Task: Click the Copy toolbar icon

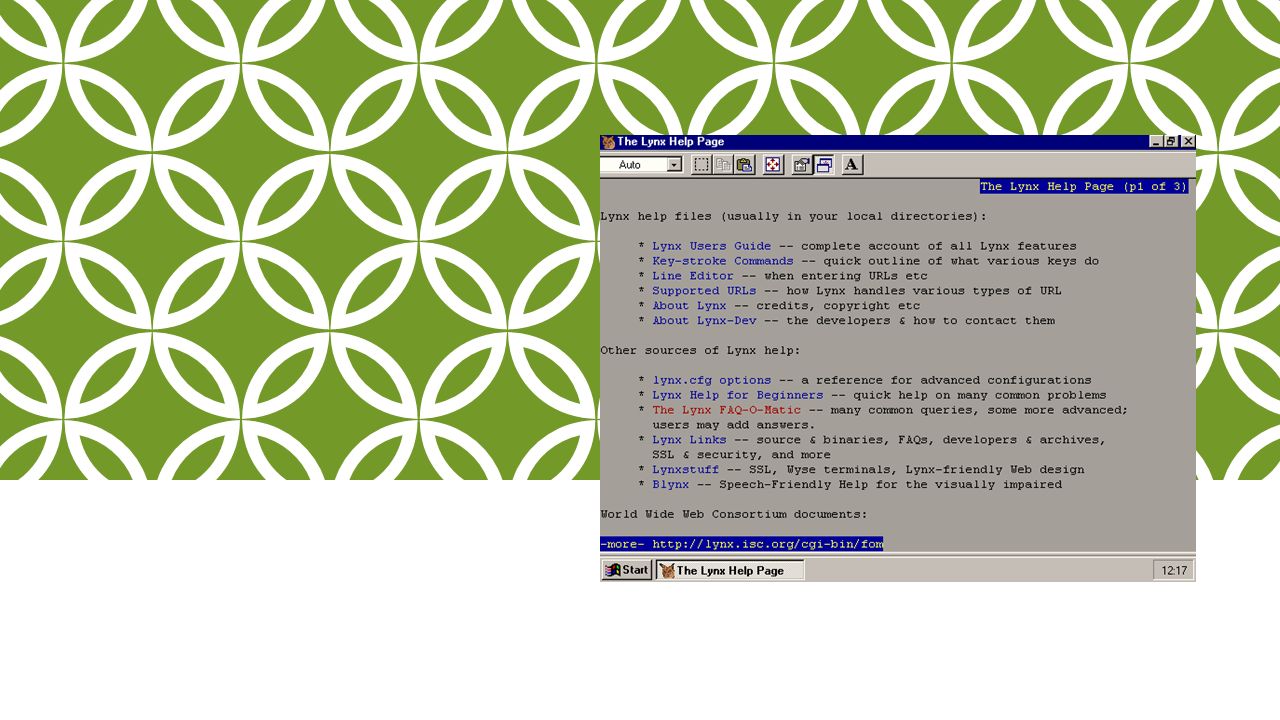Action: tap(723, 165)
